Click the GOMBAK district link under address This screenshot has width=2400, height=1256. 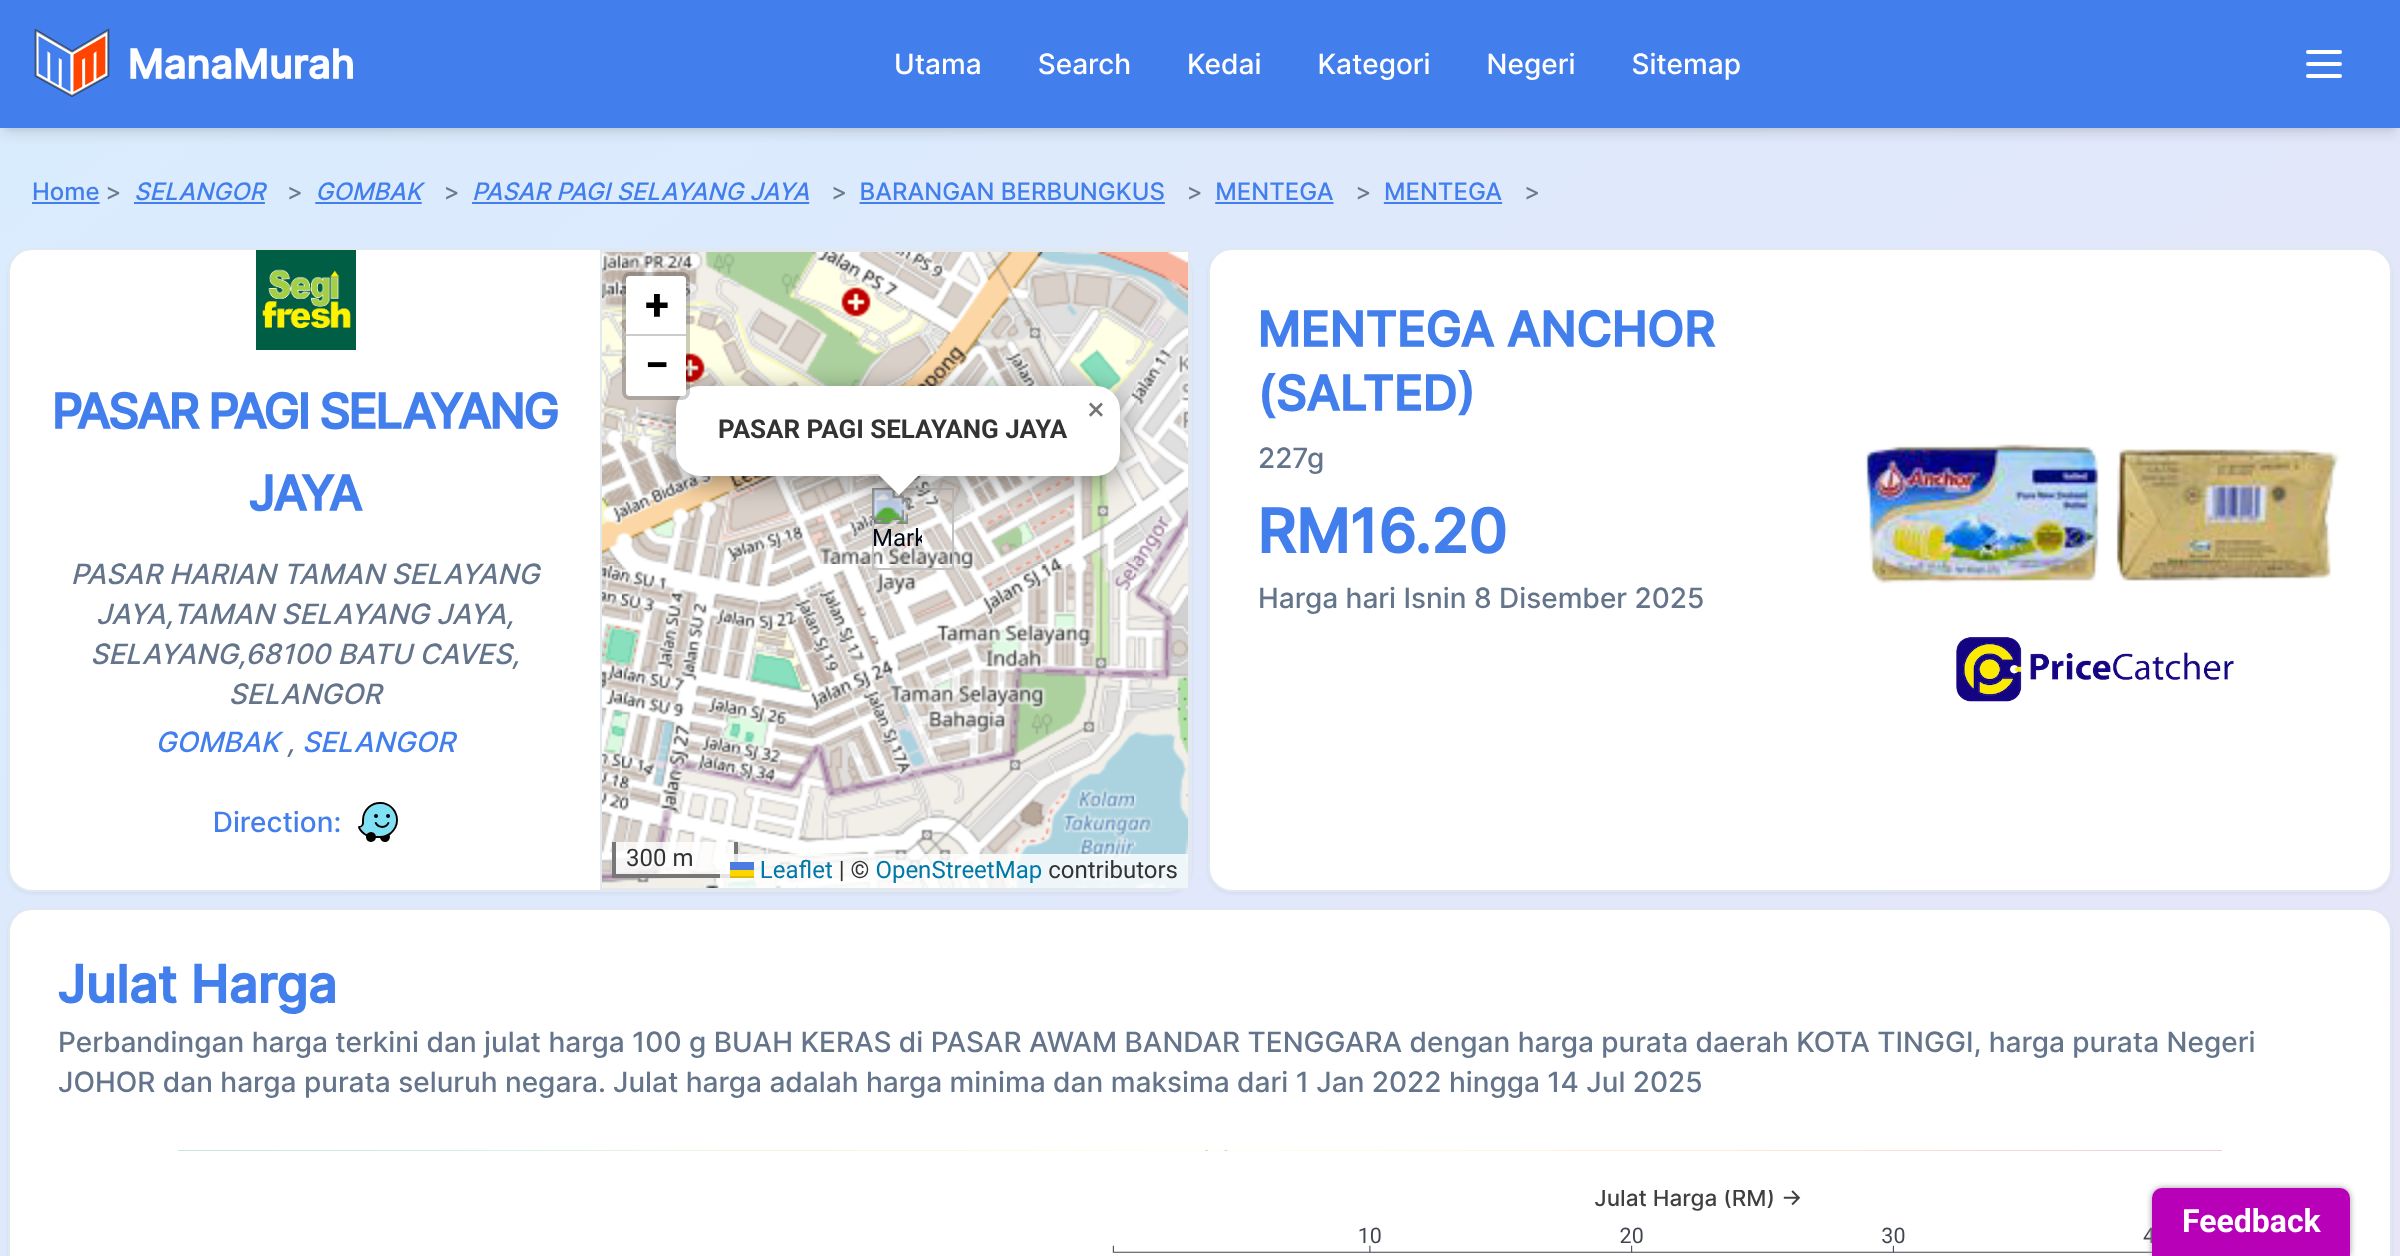coord(219,742)
